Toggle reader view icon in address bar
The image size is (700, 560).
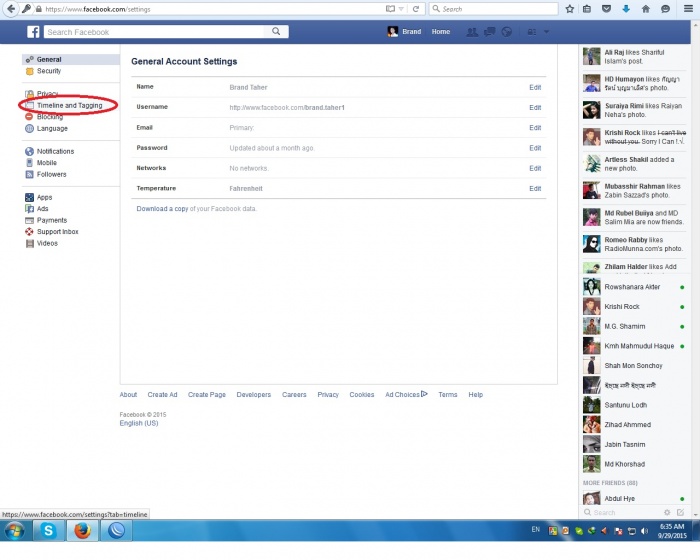[x=390, y=9]
